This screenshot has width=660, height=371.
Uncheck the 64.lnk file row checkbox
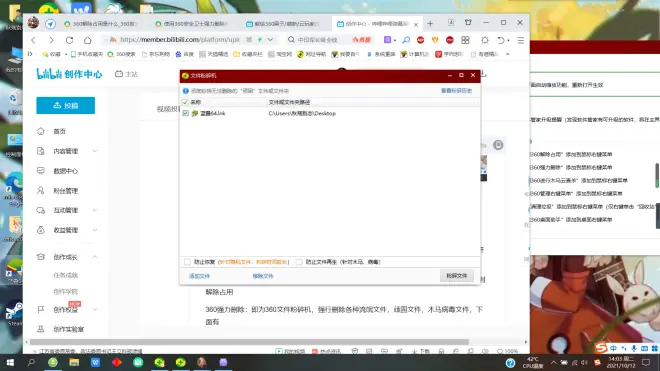point(186,113)
